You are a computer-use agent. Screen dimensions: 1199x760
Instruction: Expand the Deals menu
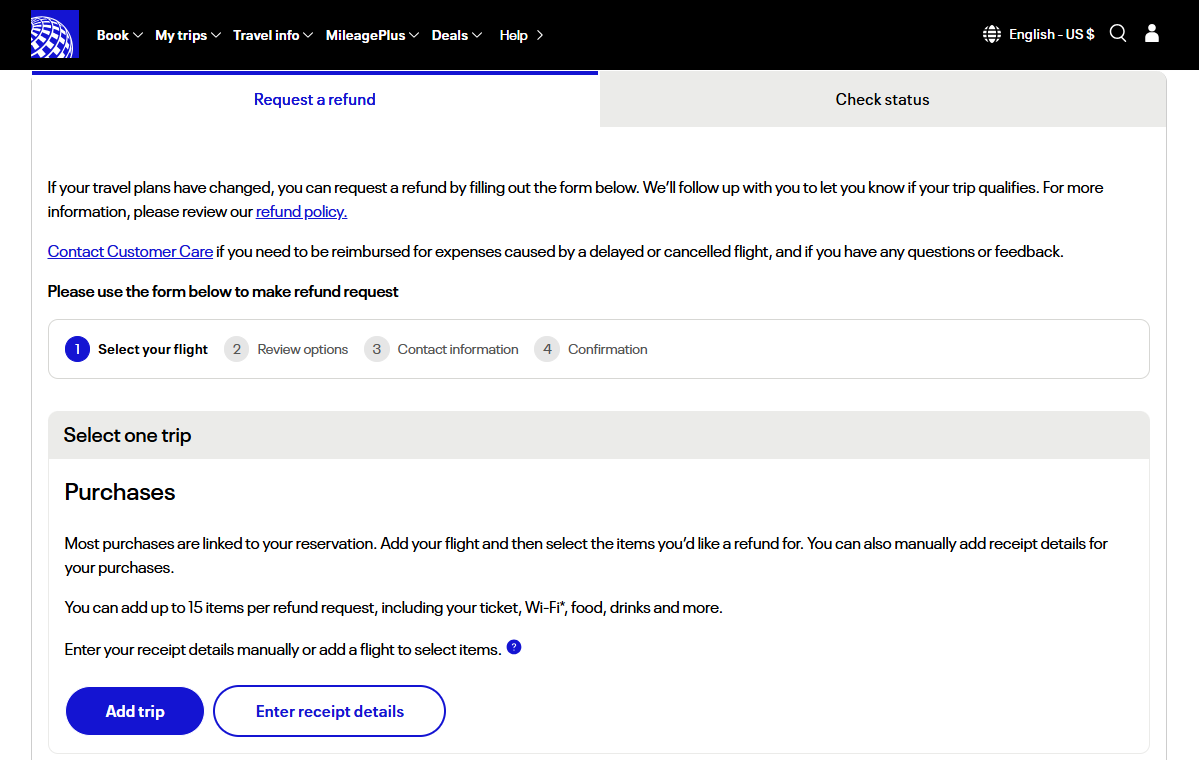457,35
